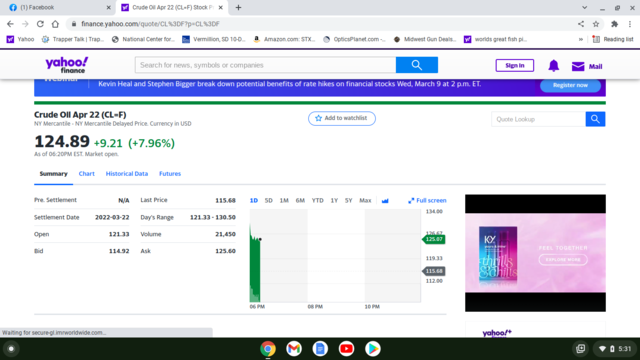The width and height of the screenshot is (640, 360).
Task: Switch to the Futures tab
Action: 170,173
